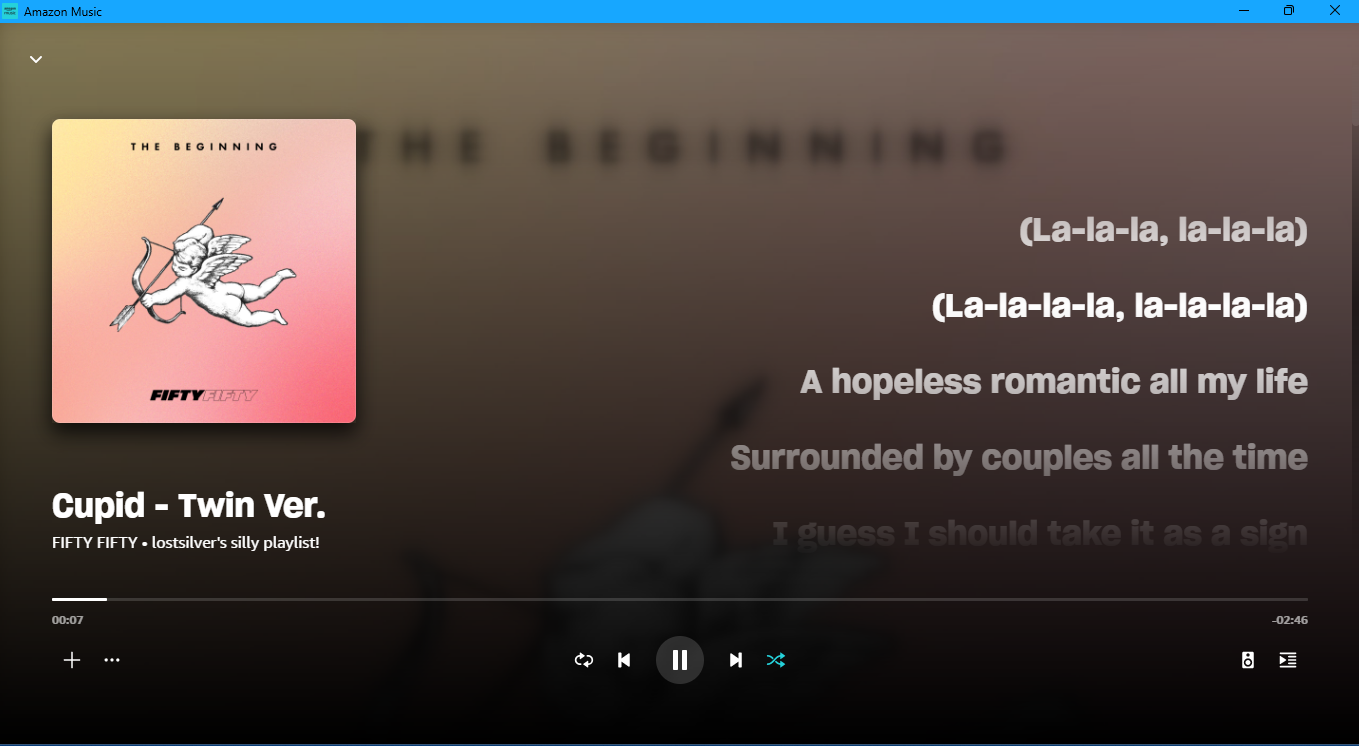Seek within the song progress bar
The height and width of the screenshot is (746, 1359).
680,599
